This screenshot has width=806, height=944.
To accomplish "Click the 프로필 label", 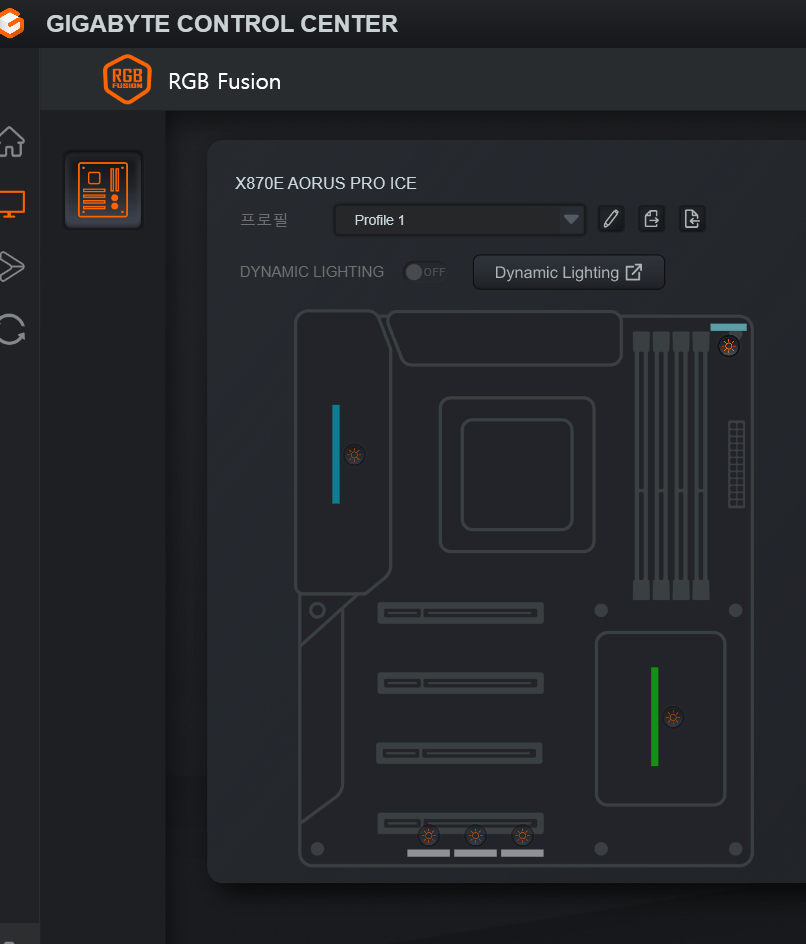I will pyautogui.click(x=264, y=220).
